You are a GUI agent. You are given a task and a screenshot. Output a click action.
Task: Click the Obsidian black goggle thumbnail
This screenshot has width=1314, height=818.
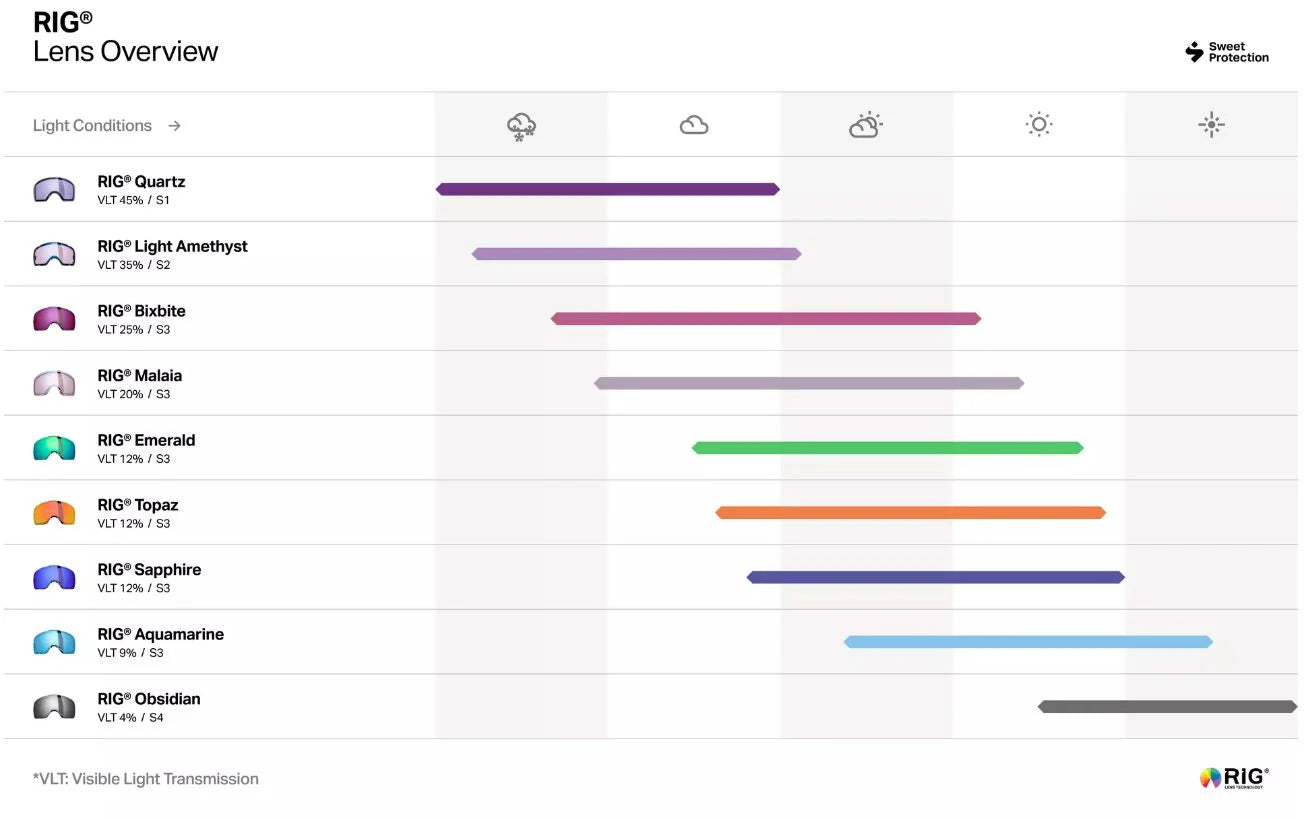click(x=54, y=707)
